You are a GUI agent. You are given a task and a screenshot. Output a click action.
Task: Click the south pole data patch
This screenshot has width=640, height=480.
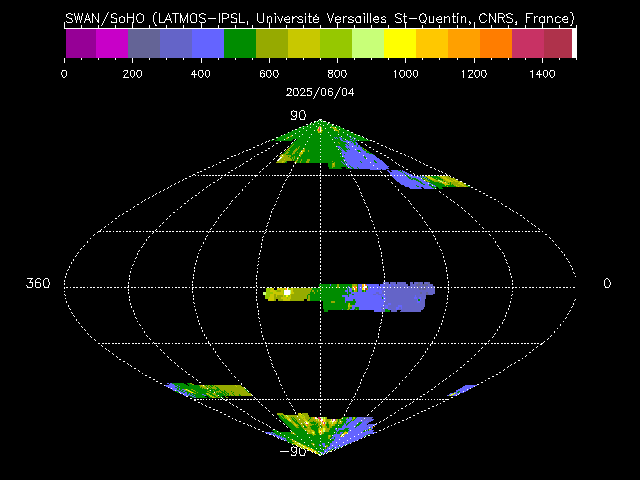[x=320, y=435]
